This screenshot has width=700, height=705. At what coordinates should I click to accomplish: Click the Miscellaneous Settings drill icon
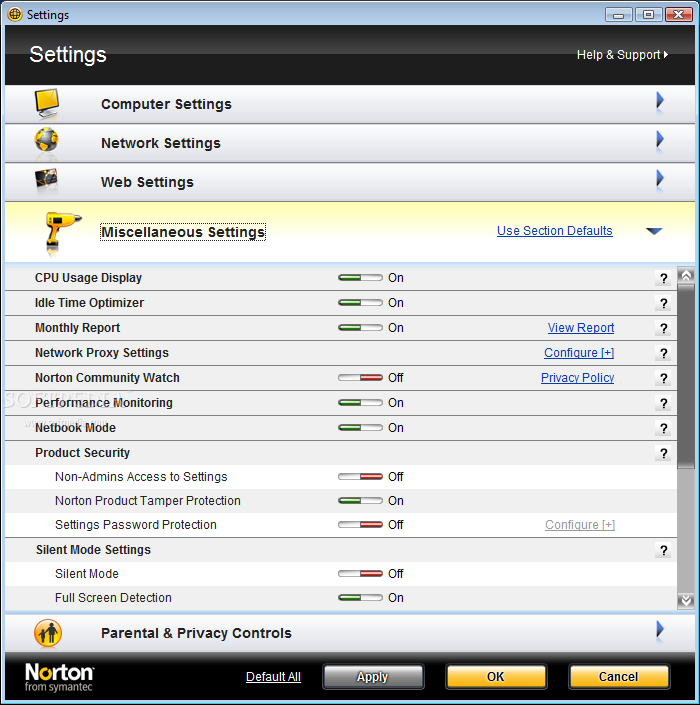click(x=62, y=232)
